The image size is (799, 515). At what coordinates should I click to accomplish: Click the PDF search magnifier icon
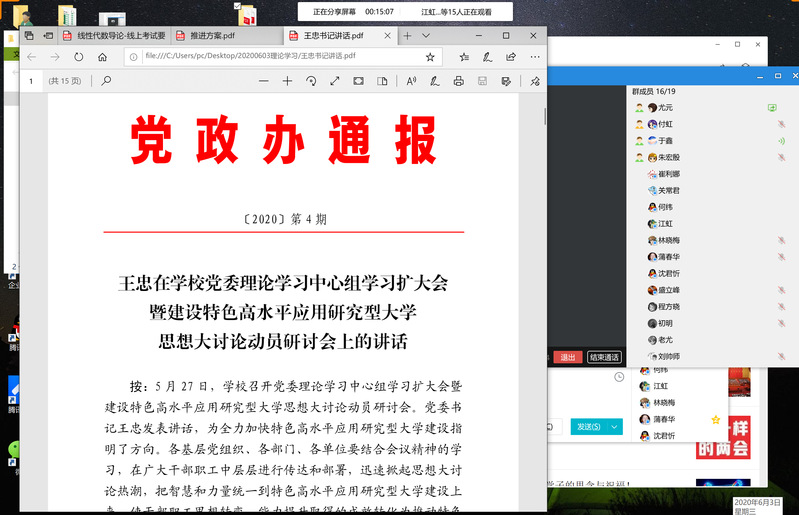point(107,81)
